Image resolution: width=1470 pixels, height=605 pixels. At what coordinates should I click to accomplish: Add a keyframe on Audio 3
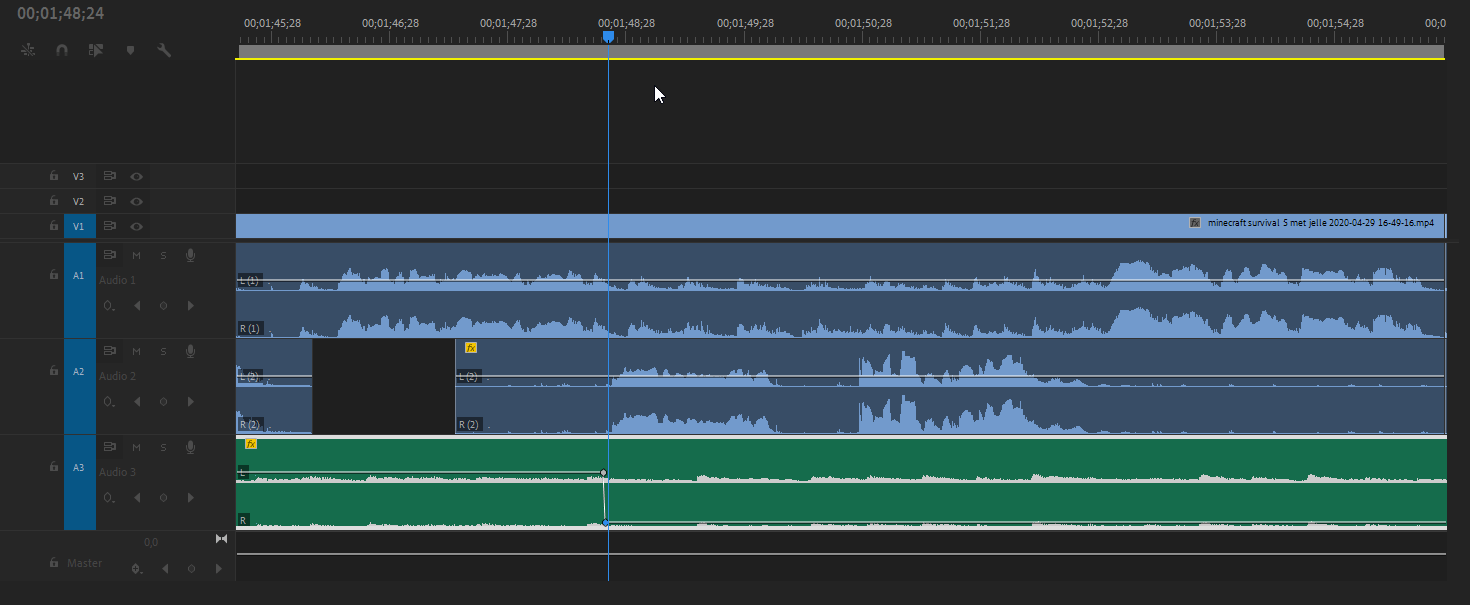[x=164, y=497]
